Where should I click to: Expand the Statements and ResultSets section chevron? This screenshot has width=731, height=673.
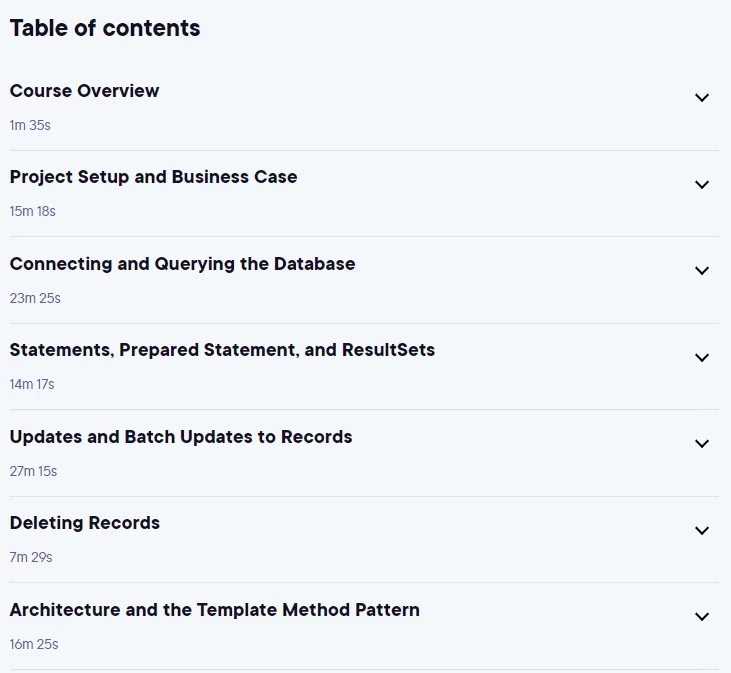(702, 357)
